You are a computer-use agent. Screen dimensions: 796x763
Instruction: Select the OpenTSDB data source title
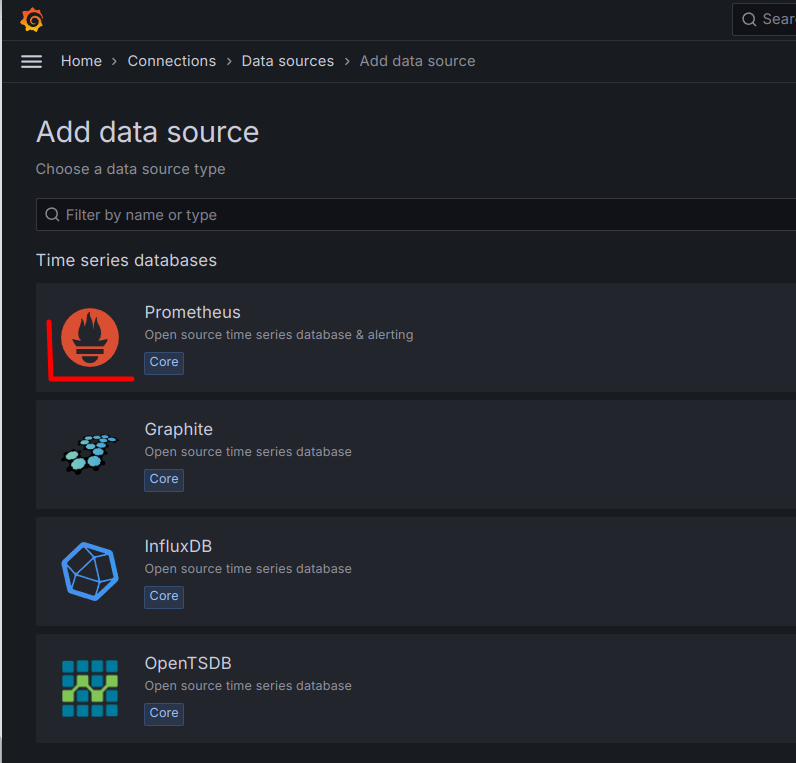coord(188,663)
